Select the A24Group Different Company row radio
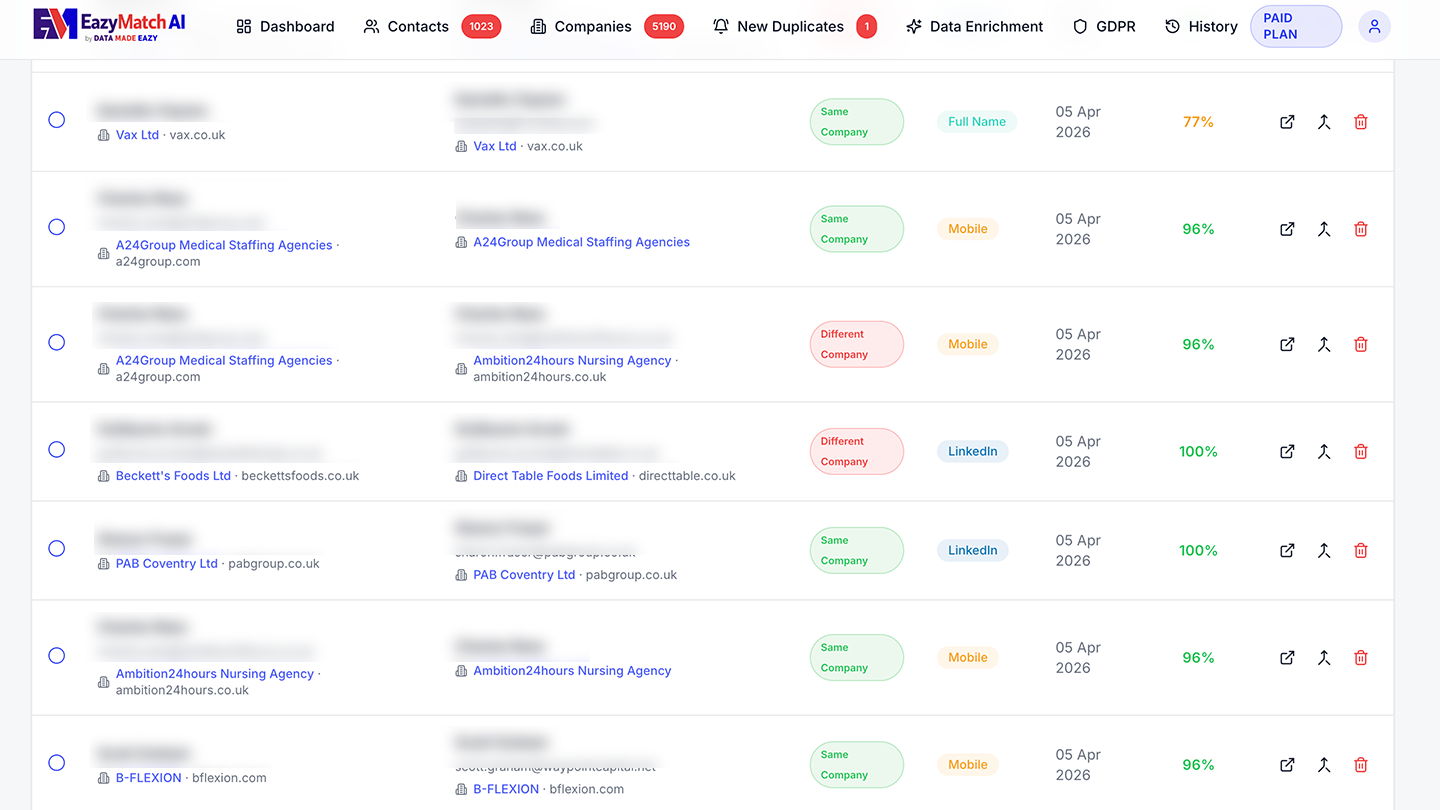Viewport: 1440px width, 810px height. [57, 342]
